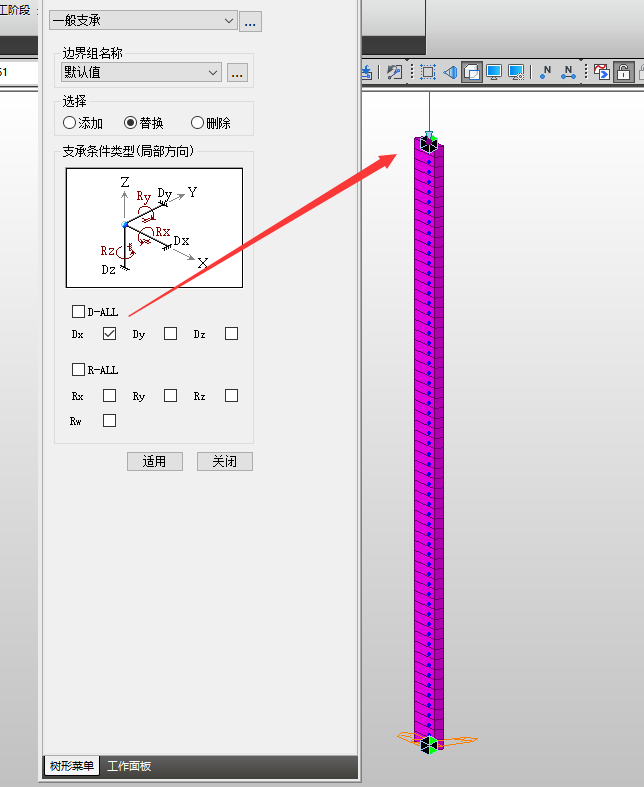Screen dimensions: 644x787
Task: Toggle the hidden-line display icon
Action: tap(471, 72)
